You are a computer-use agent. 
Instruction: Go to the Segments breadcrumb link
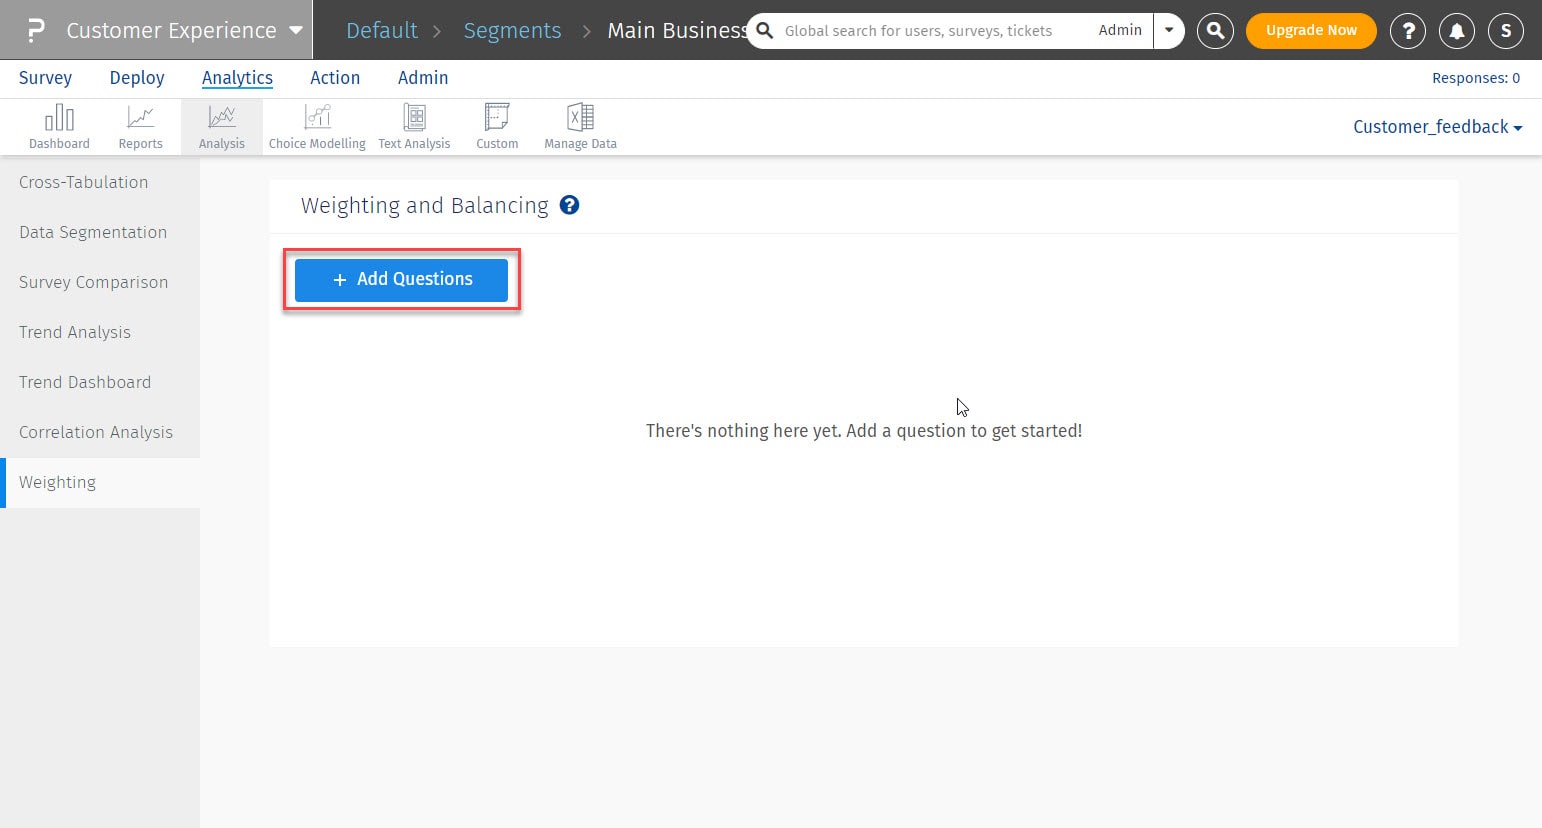pyautogui.click(x=512, y=31)
